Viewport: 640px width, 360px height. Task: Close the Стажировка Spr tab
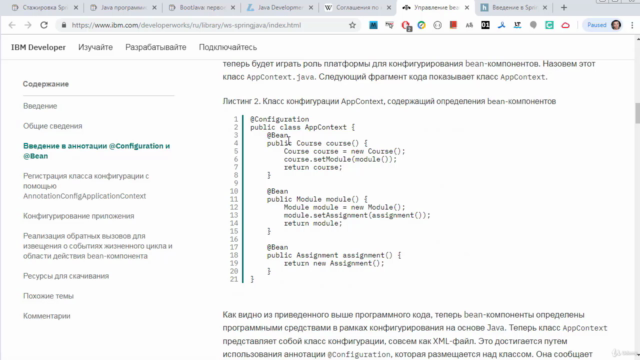click(76, 7)
